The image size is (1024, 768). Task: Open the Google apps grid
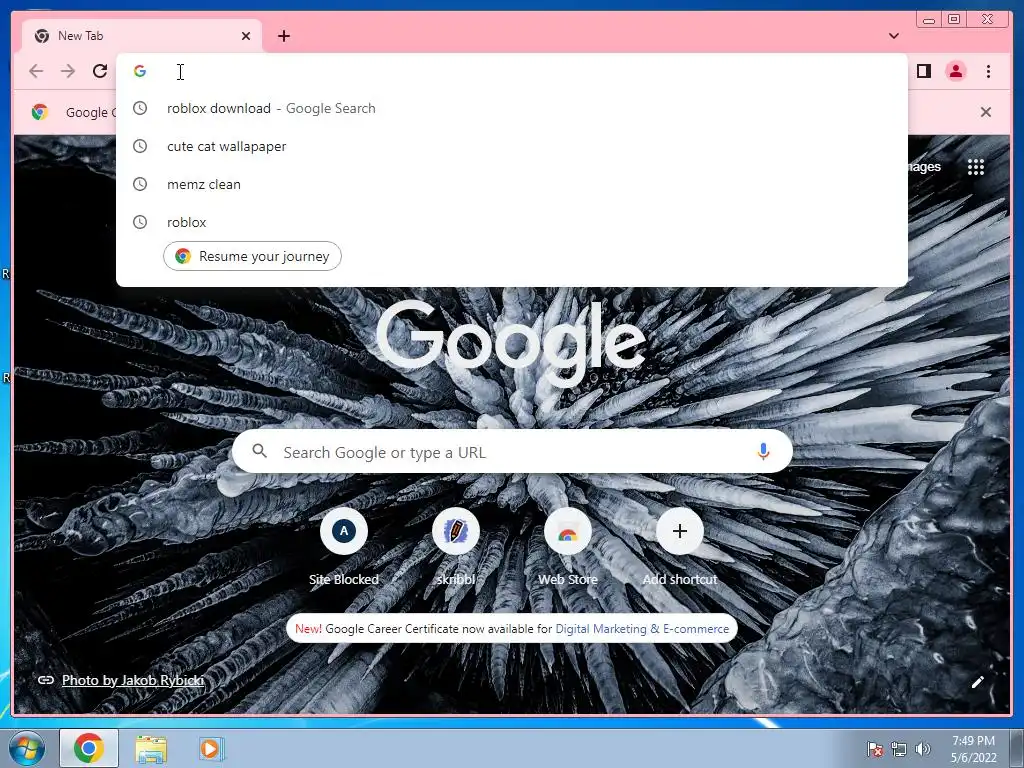coord(976,167)
